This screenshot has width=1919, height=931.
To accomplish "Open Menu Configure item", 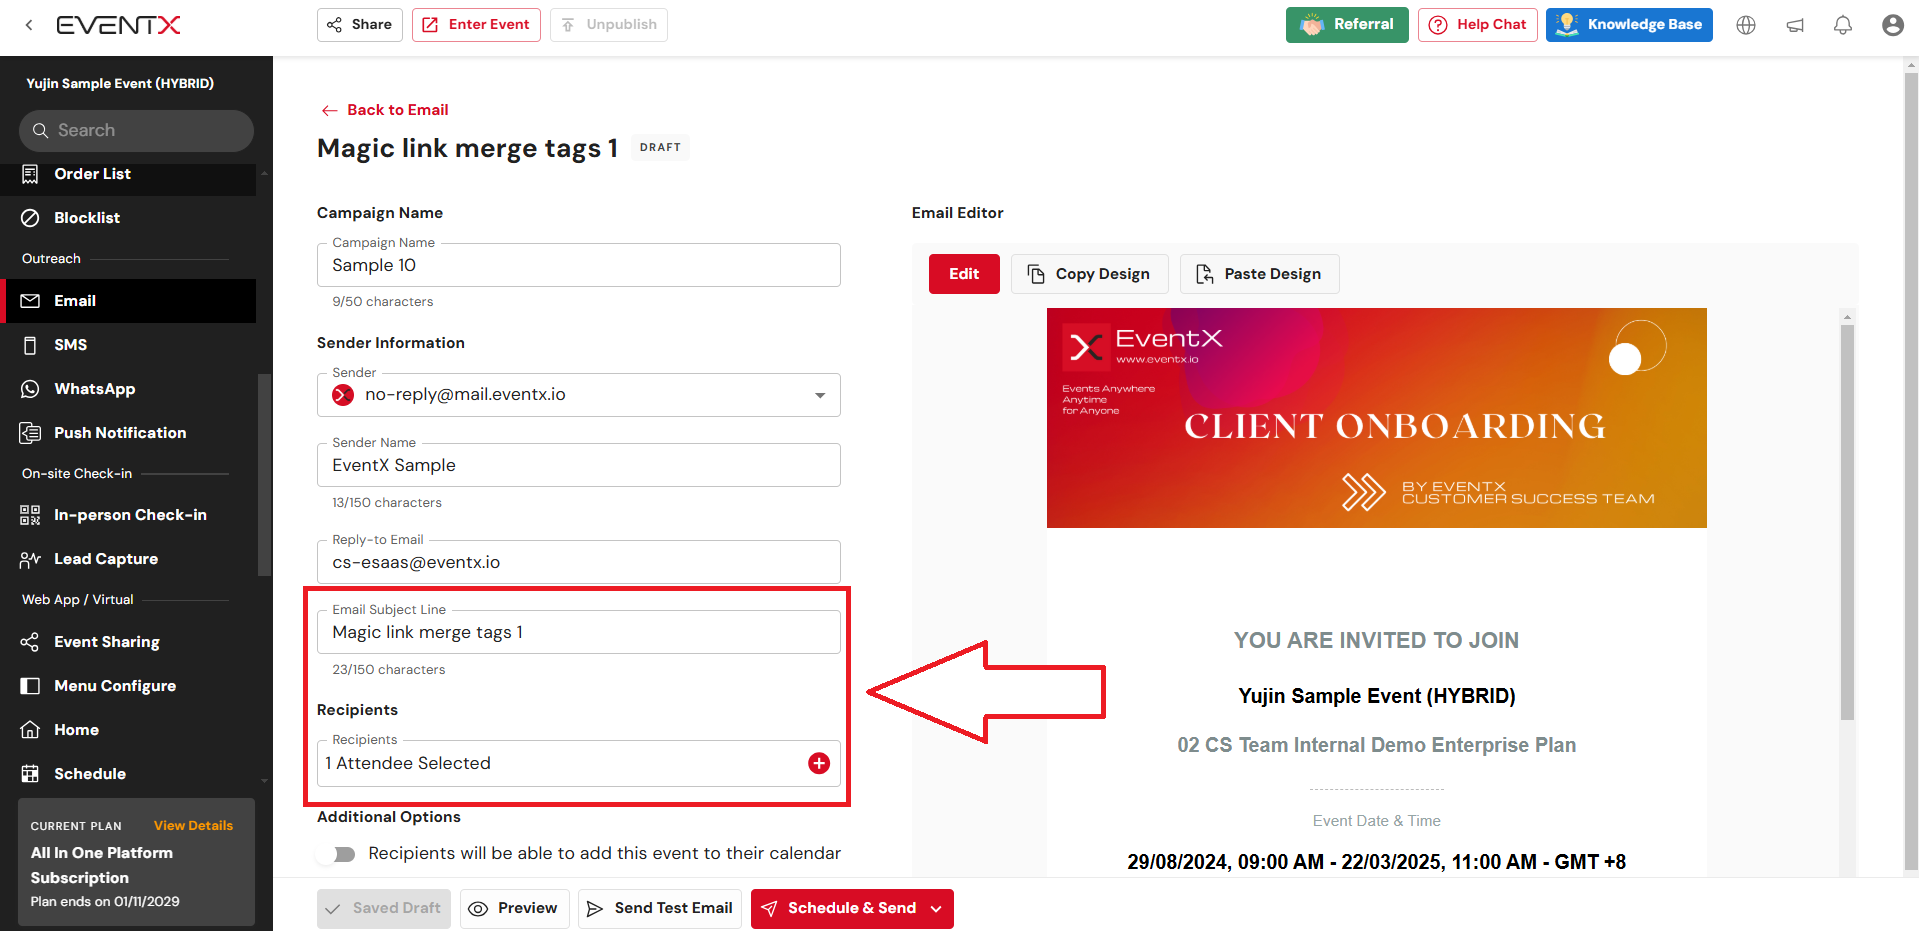I will [x=130, y=686].
